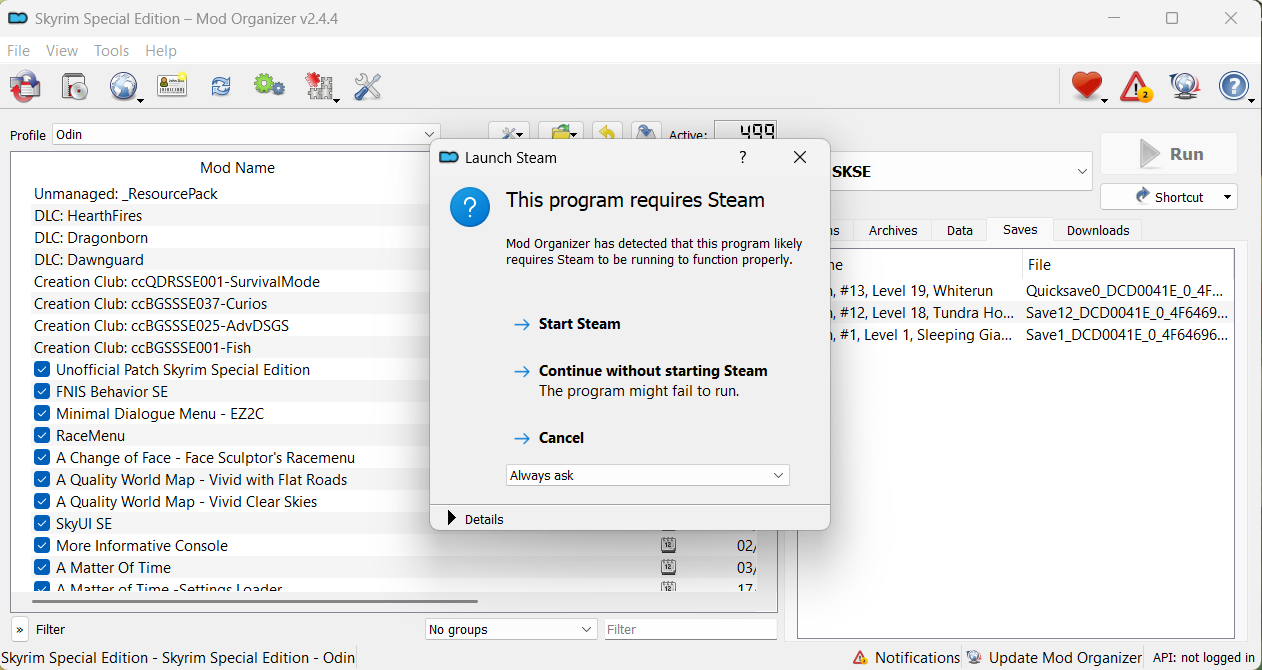The image size is (1262, 670).
Task: Disable Minimal Dialogue Menu - EZ2C mod
Action: pos(42,414)
